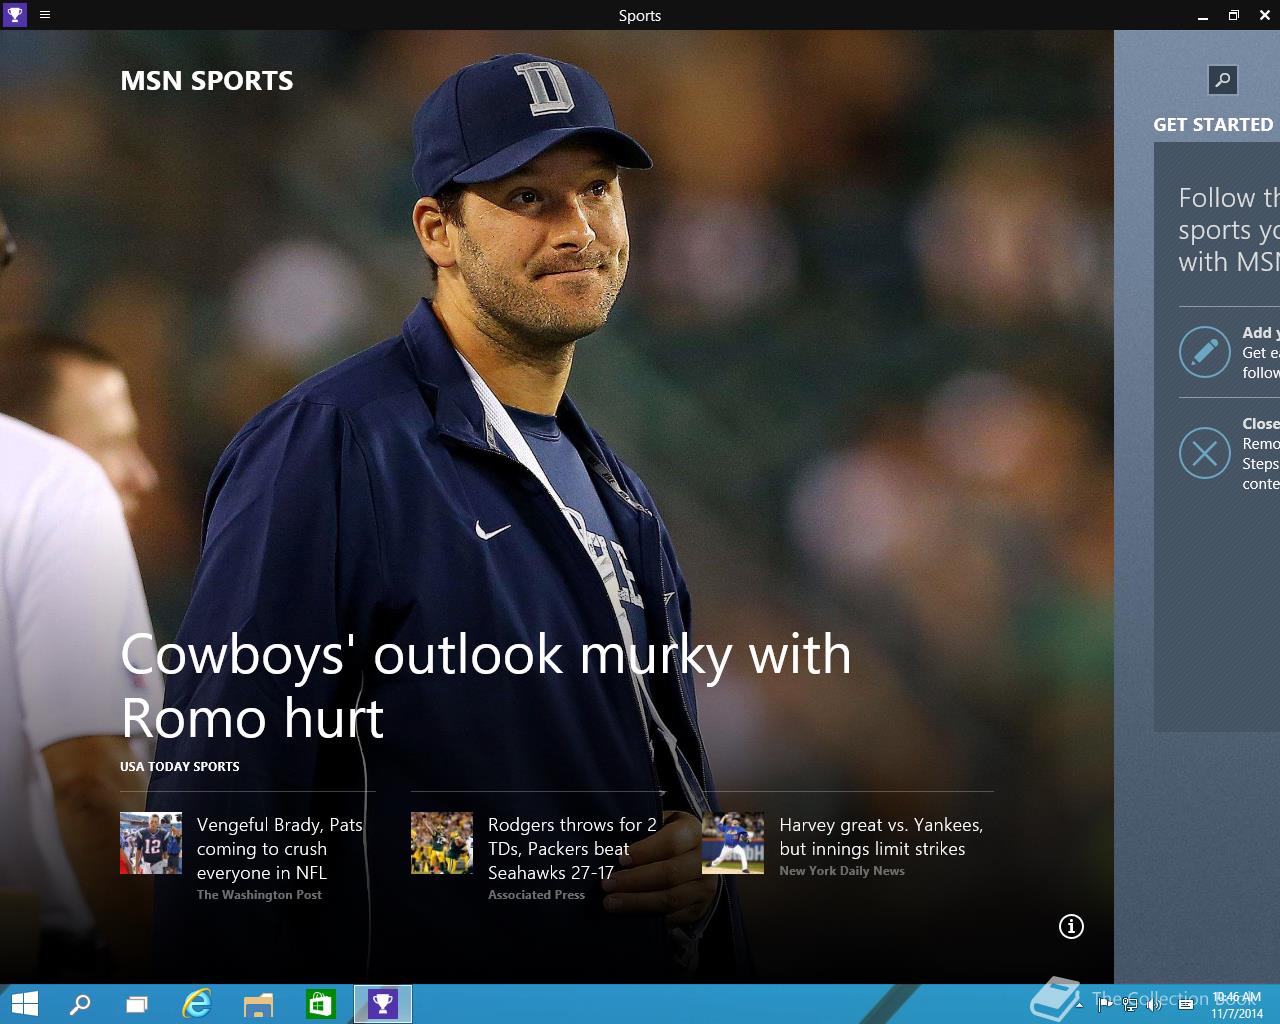This screenshot has width=1280, height=1024.
Task: Open the hamburger app menu in title bar
Action: 45,15
